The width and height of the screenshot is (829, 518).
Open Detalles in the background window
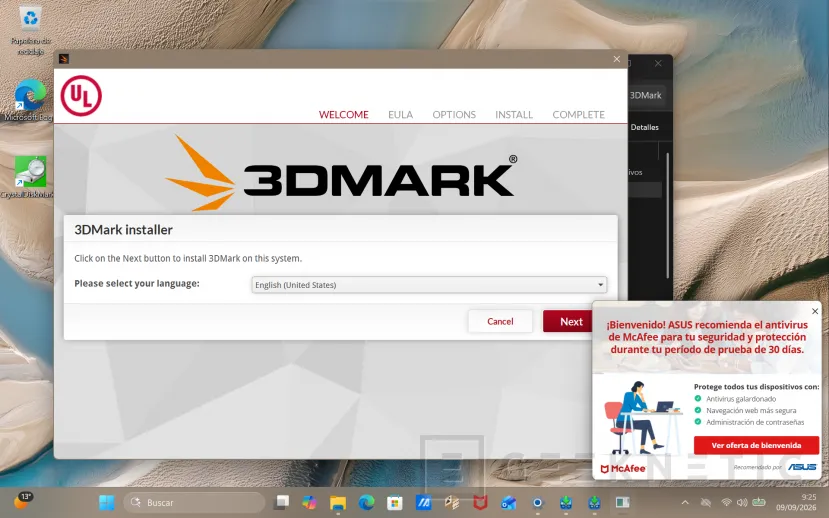coord(644,127)
